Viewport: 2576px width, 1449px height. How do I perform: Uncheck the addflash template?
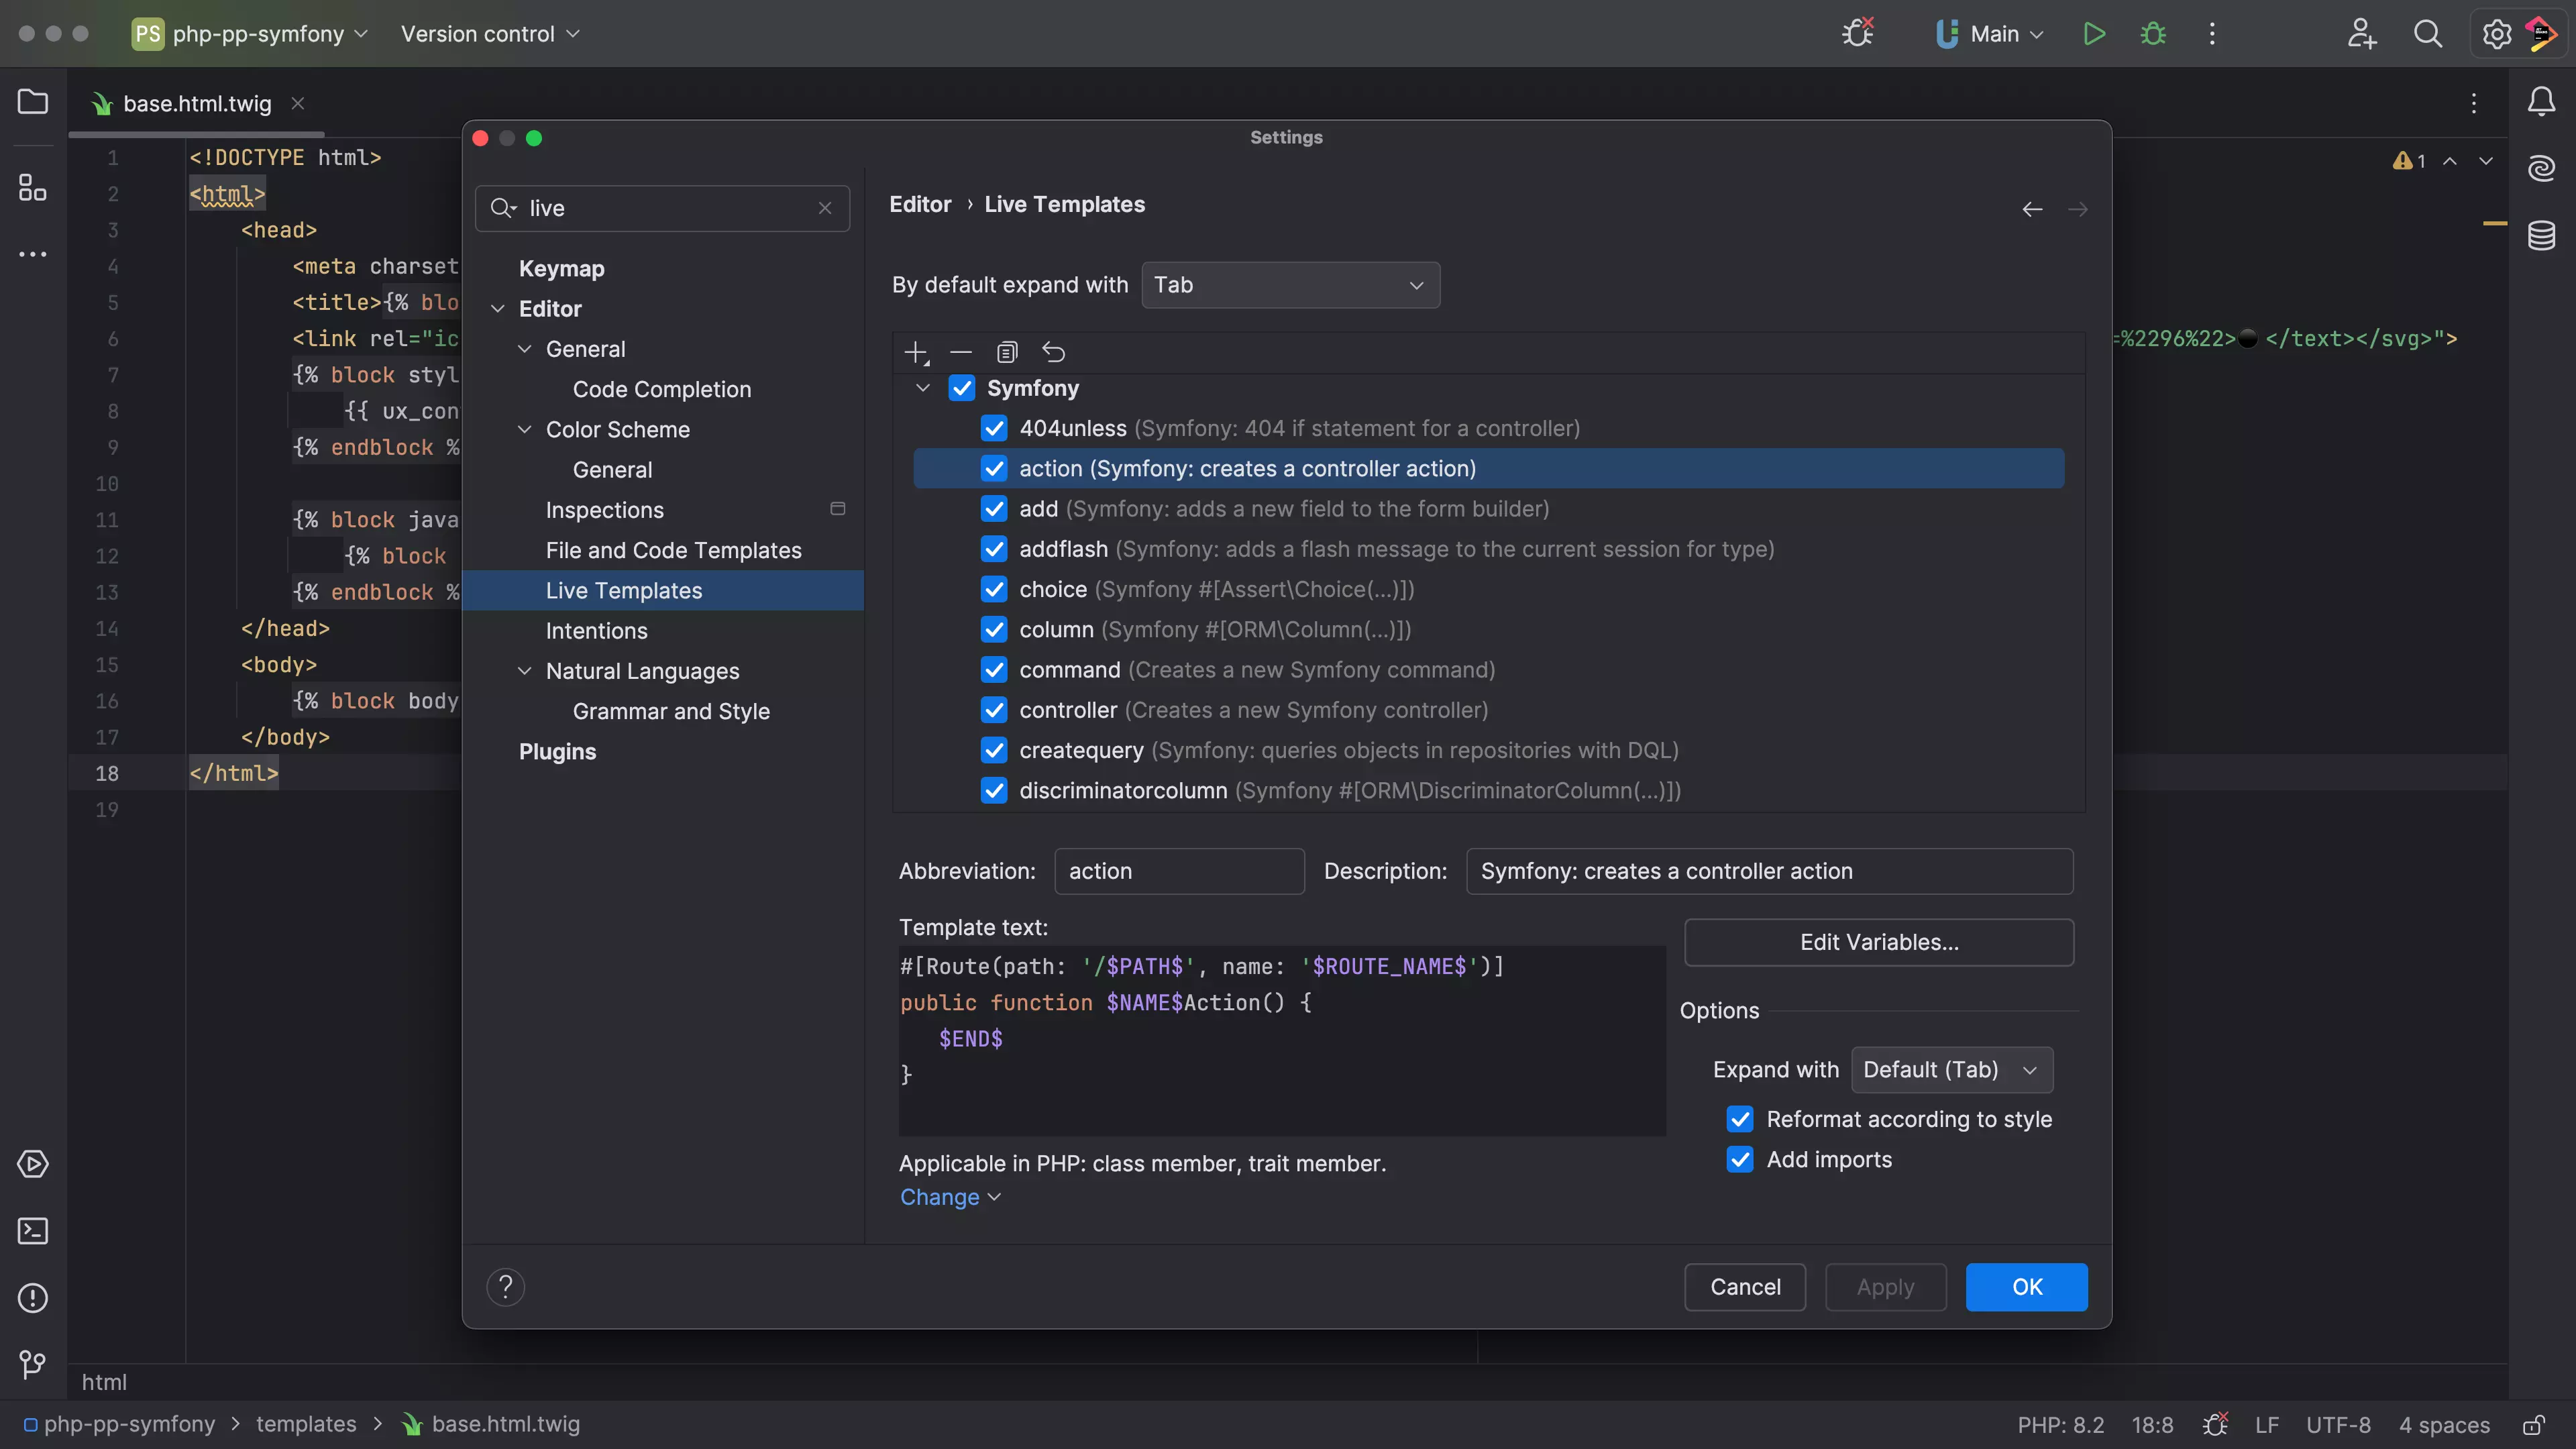tap(994, 549)
